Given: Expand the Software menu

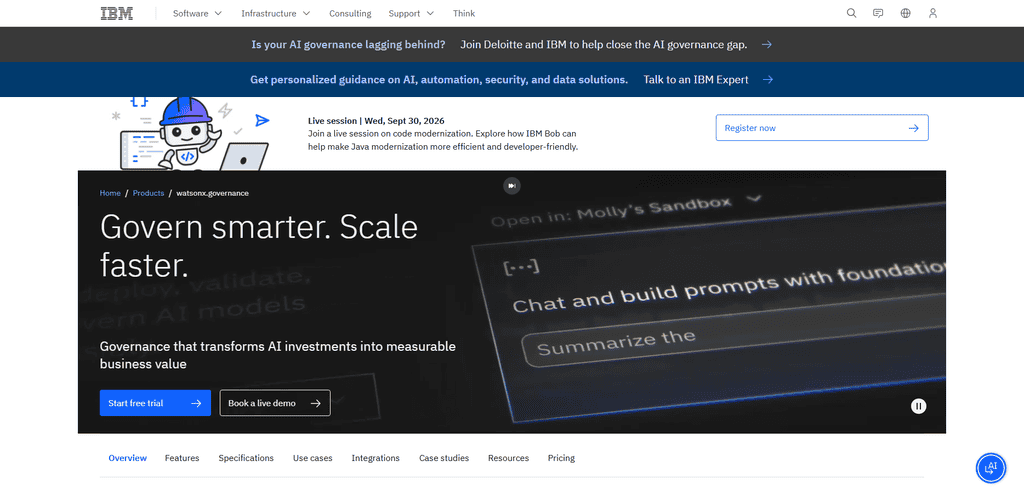Looking at the screenshot, I should click(x=197, y=13).
